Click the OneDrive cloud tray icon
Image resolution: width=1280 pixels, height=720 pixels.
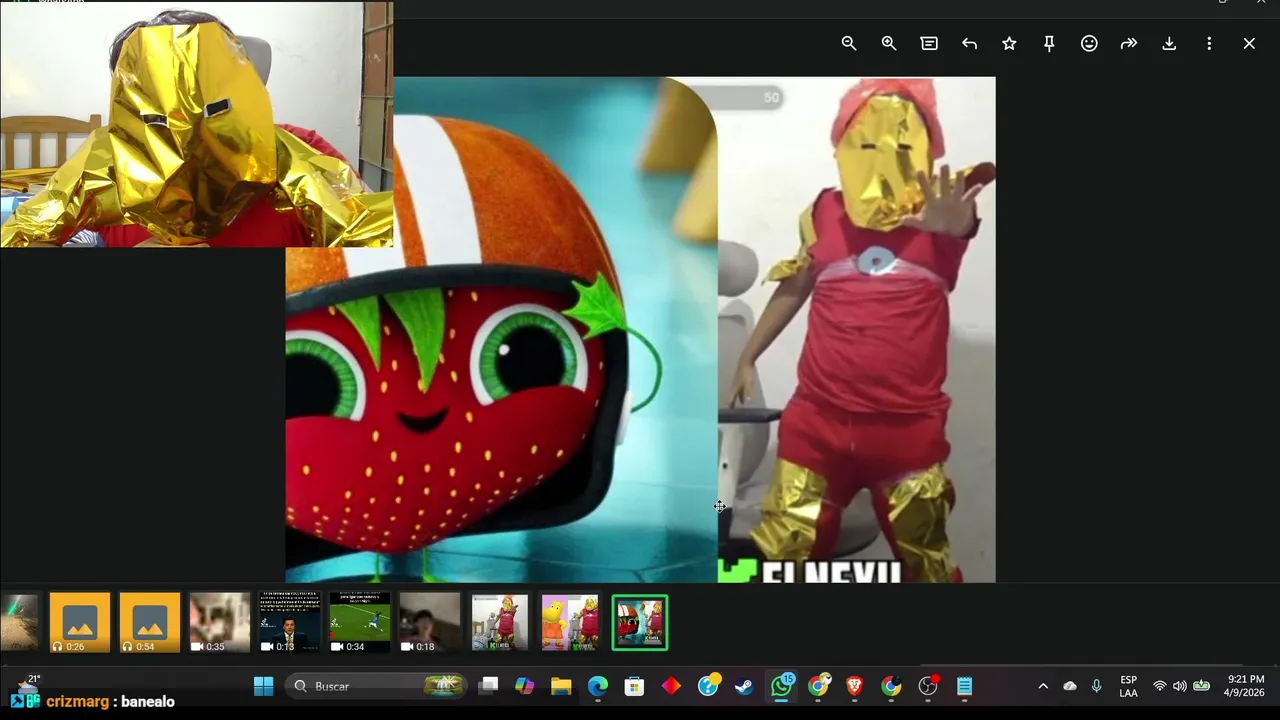point(1070,686)
